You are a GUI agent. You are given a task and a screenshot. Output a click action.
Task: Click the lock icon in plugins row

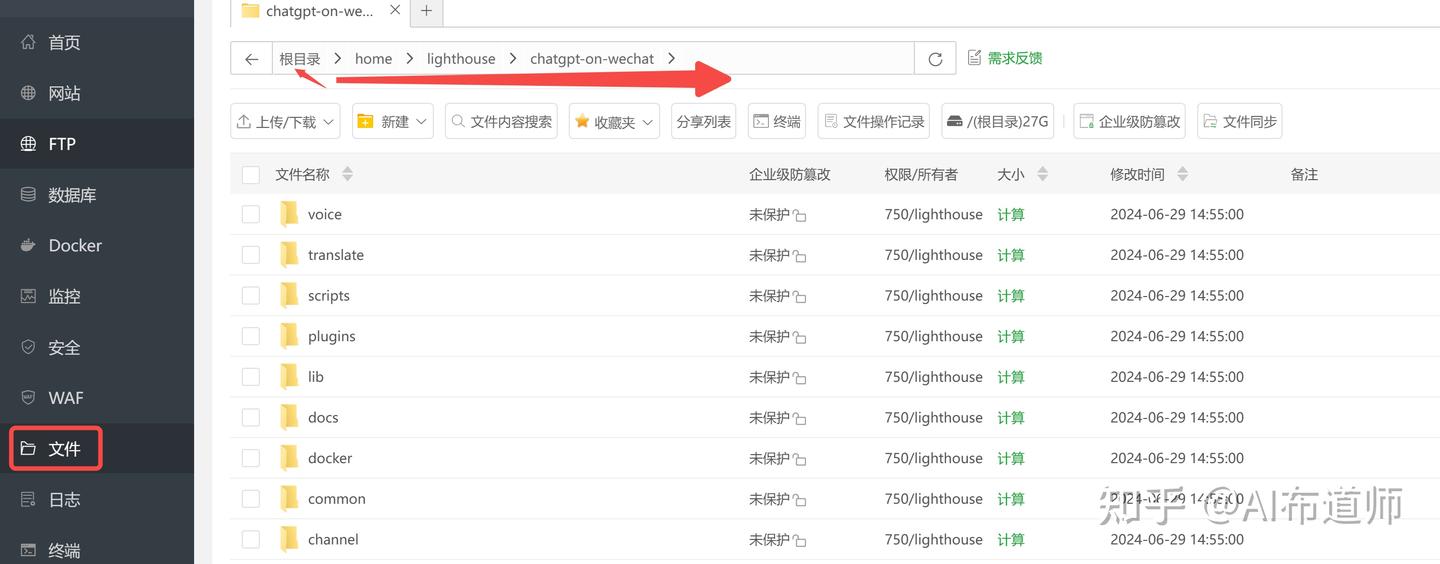point(800,337)
